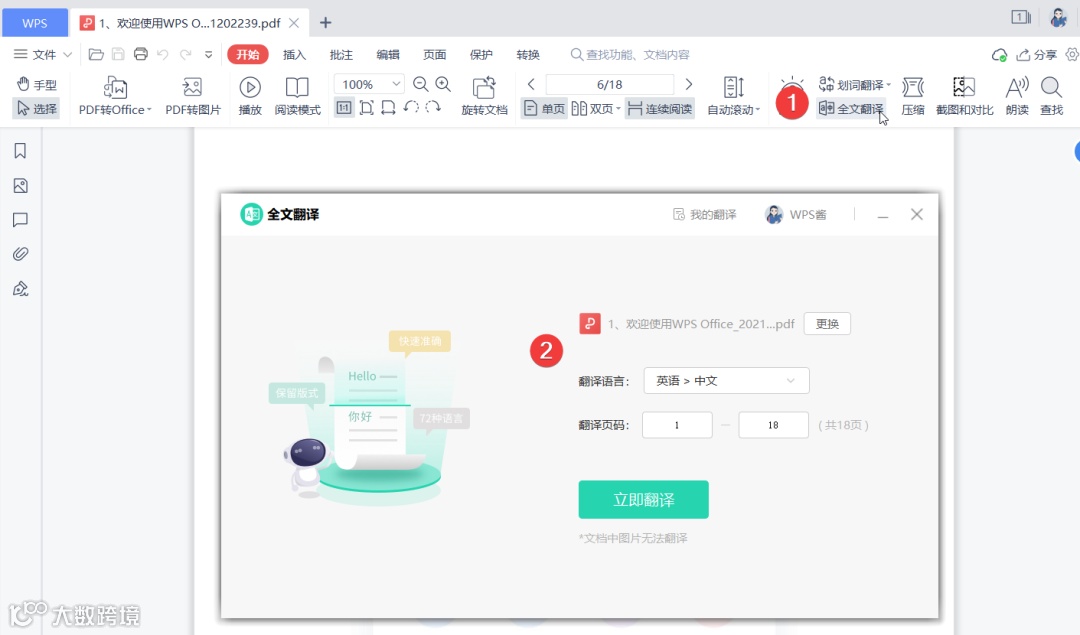This screenshot has height=635, width=1080.
Task: Edit the page number field 6/18
Action: (610, 84)
